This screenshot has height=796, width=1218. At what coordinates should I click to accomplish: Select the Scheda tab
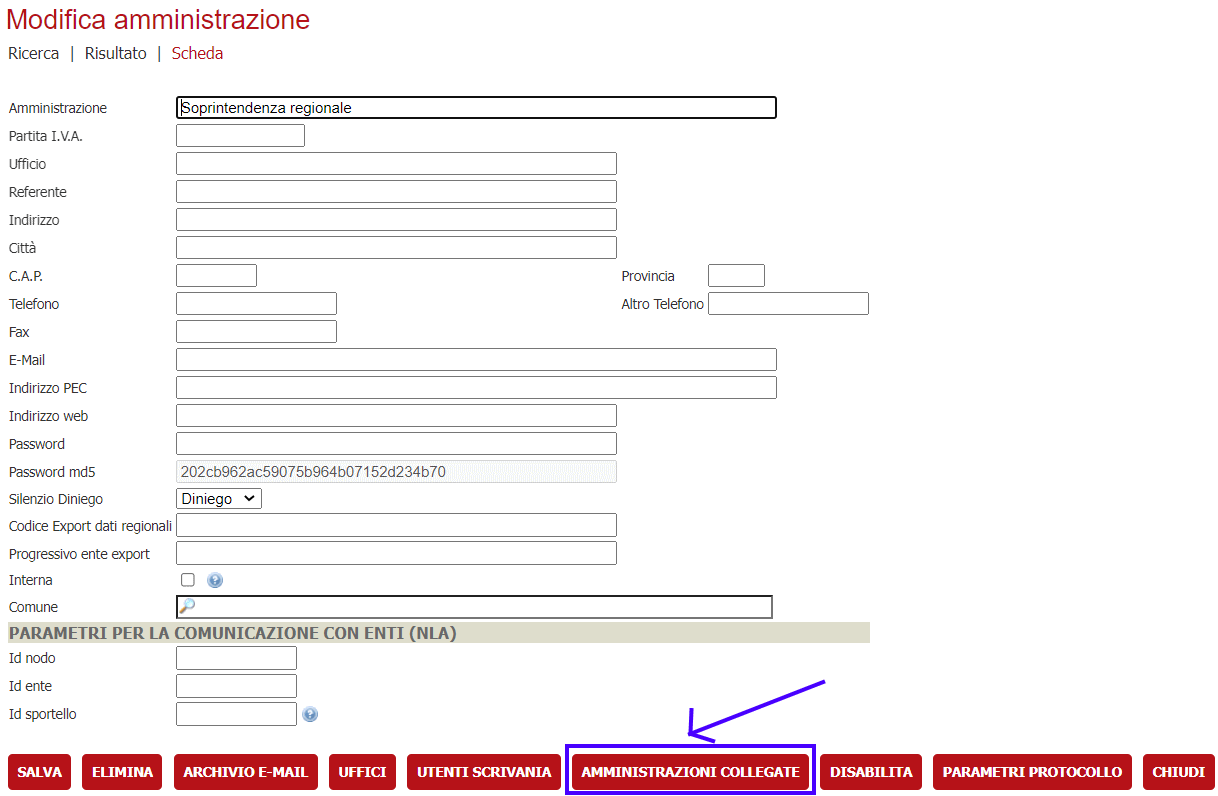pos(196,53)
